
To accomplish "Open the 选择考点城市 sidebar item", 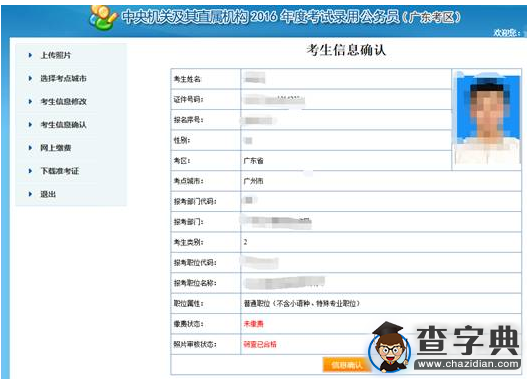I will 64,78.
